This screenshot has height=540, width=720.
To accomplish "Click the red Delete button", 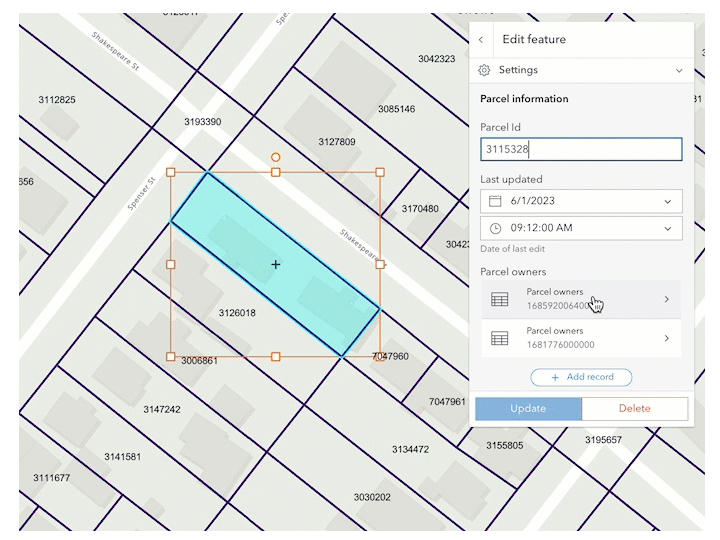I will [x=635, y=409].
